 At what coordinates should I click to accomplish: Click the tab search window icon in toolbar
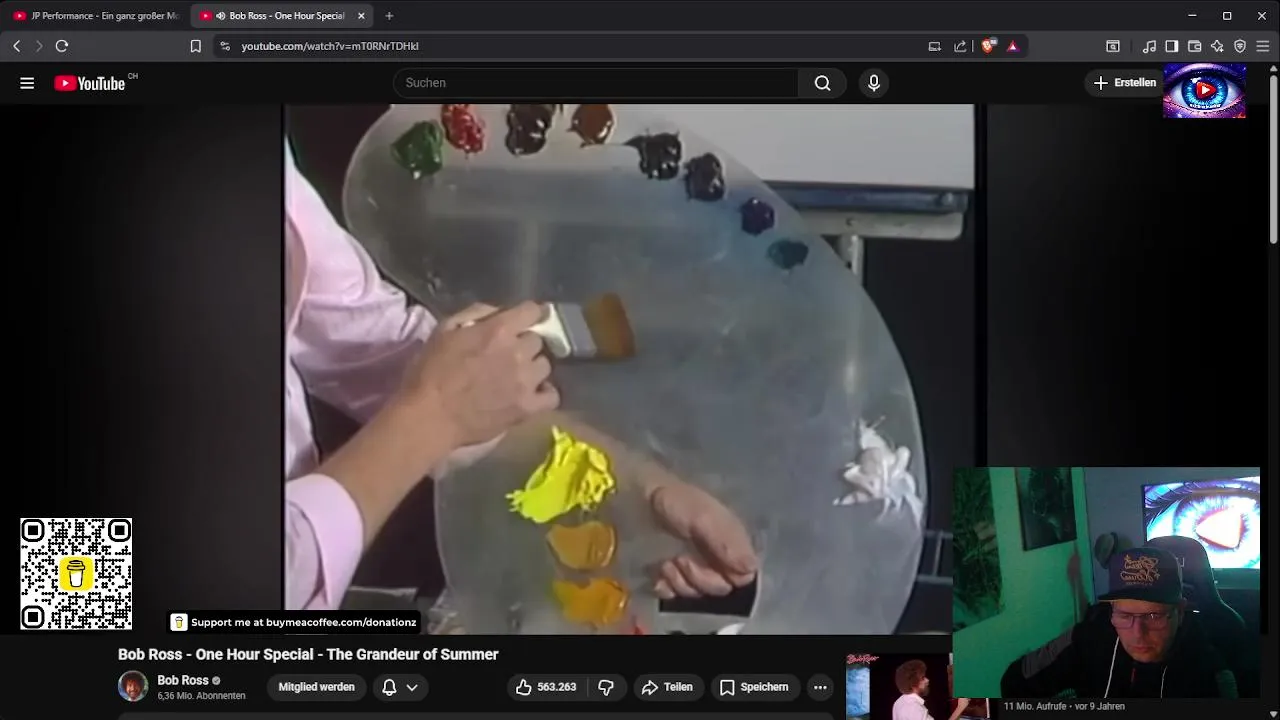[1112, 46]
